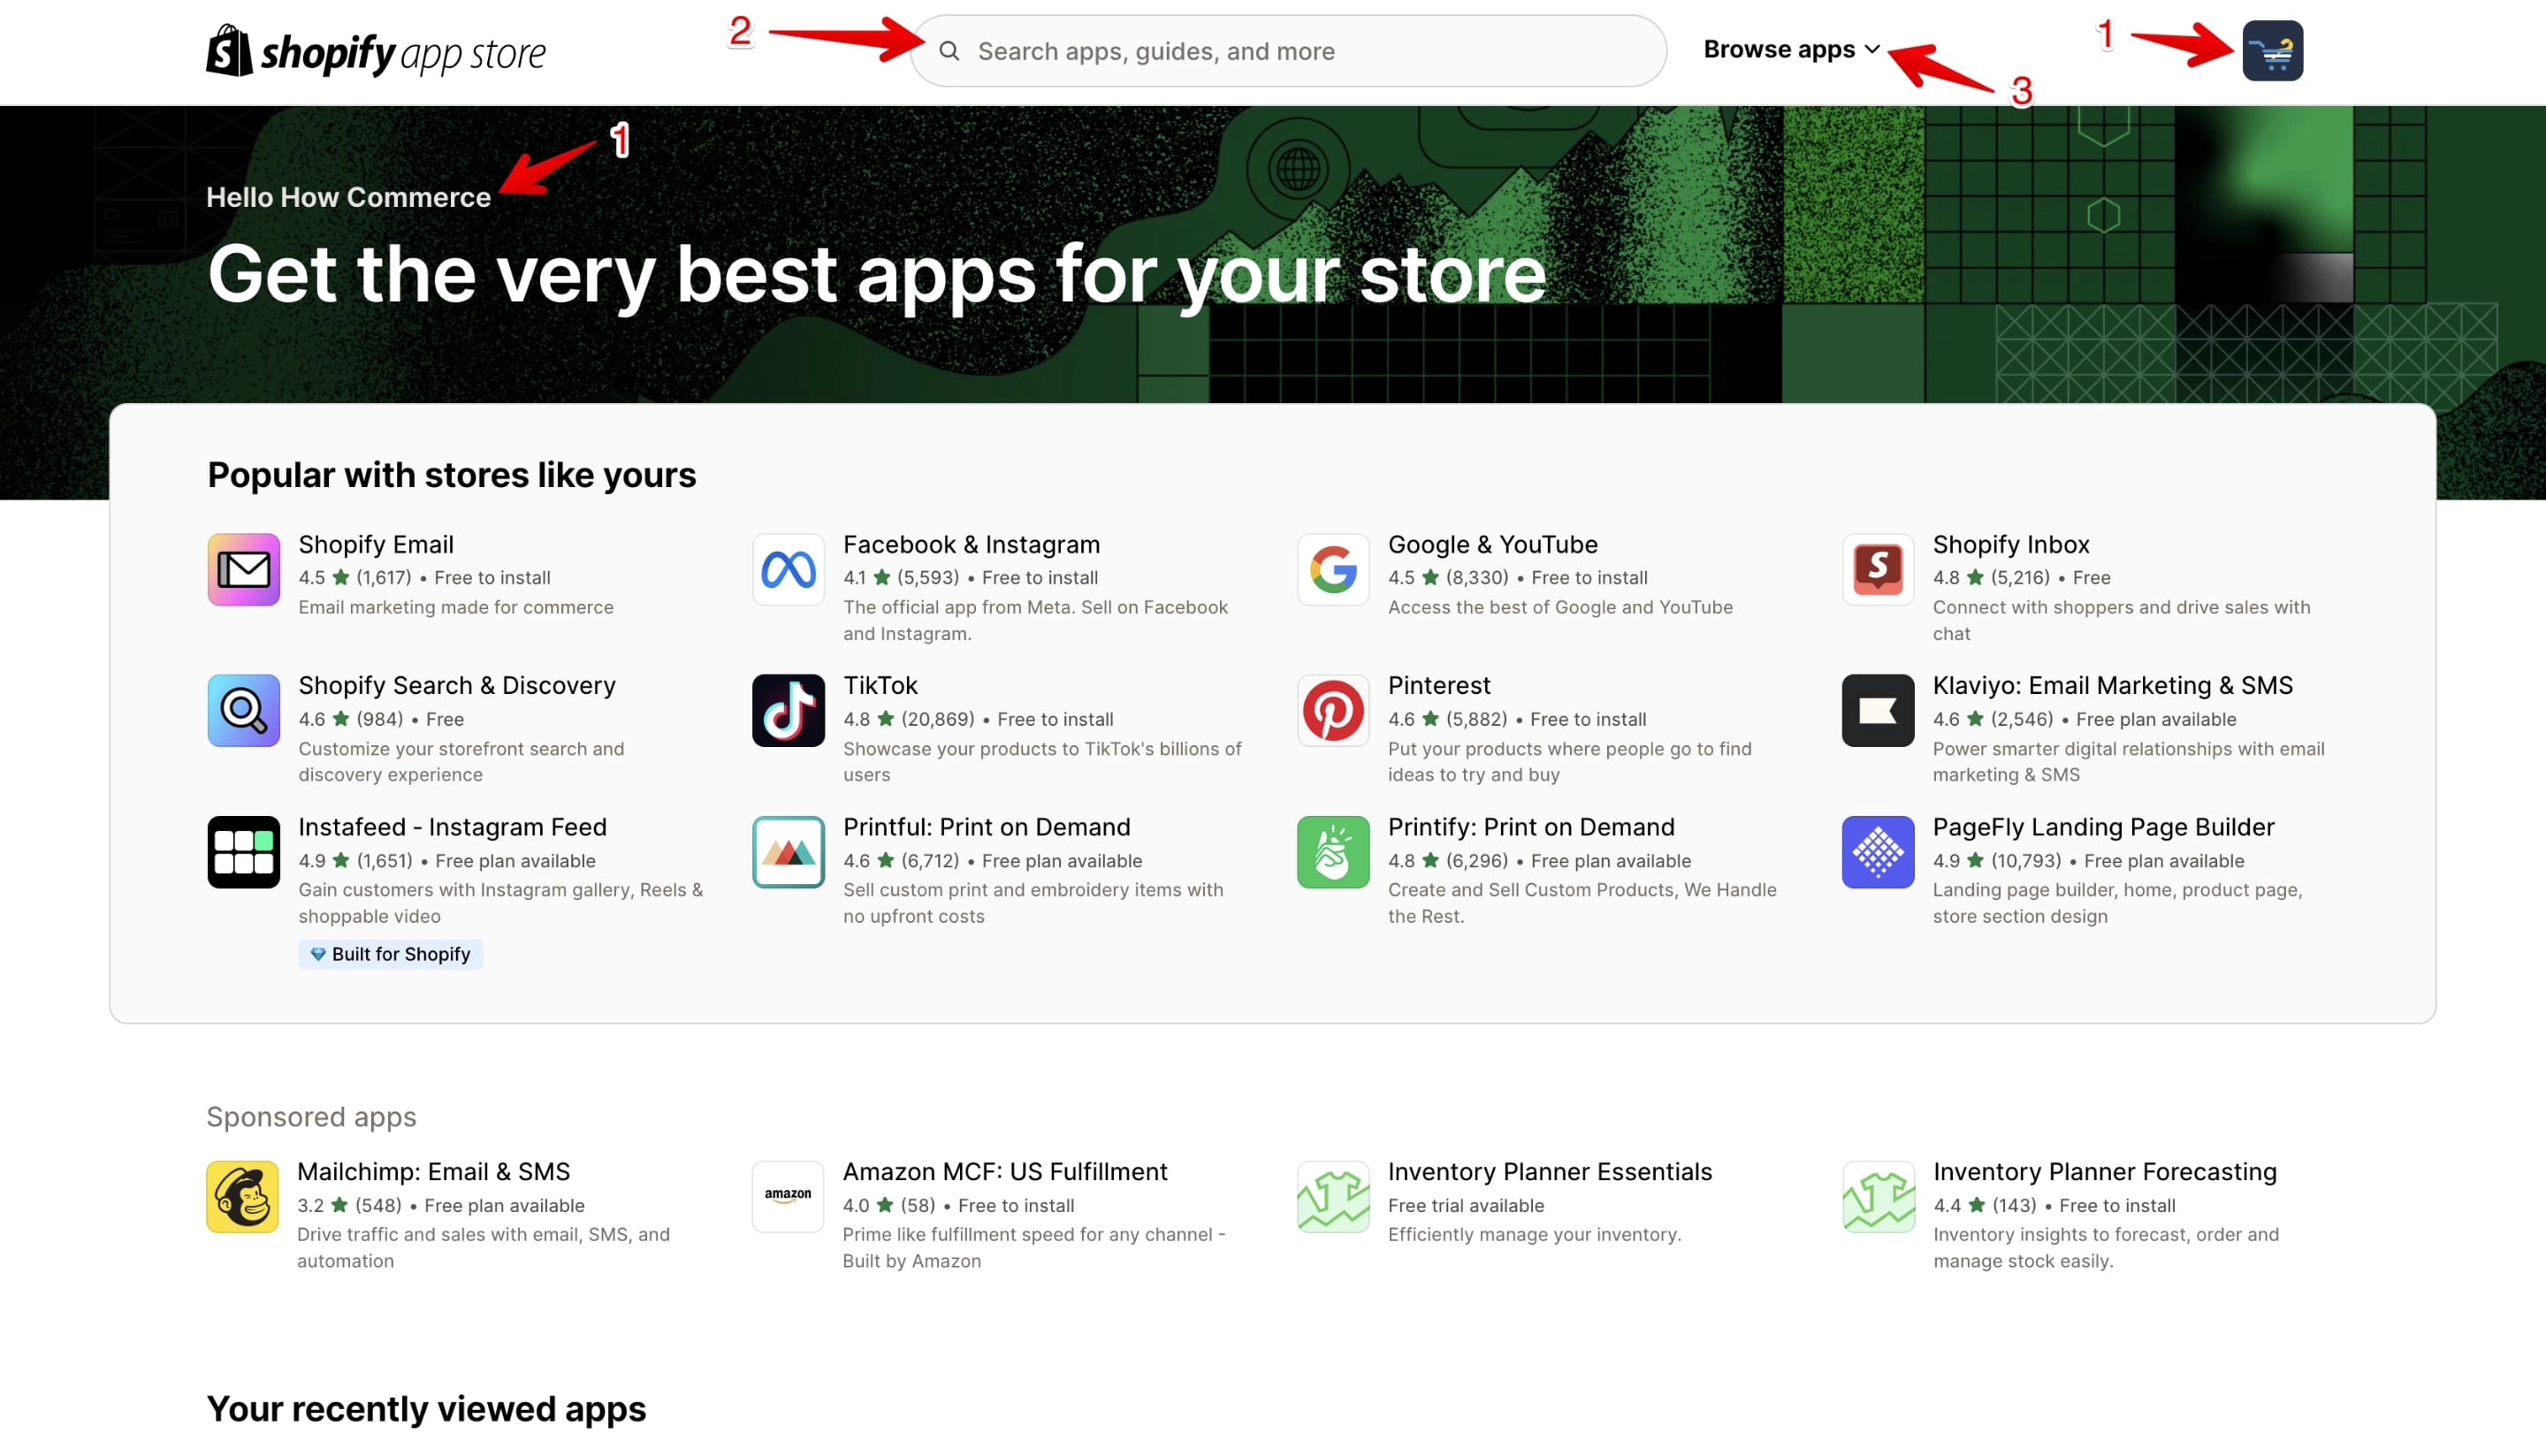2546x1456 pixels.
Task: Open the Shopify Inbox icon
Action: coord(1878,570)
